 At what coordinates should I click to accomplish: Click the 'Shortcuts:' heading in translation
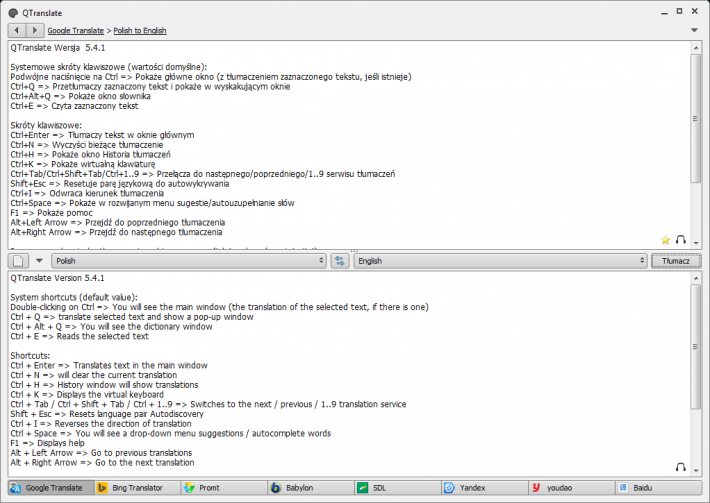[30, 356]
